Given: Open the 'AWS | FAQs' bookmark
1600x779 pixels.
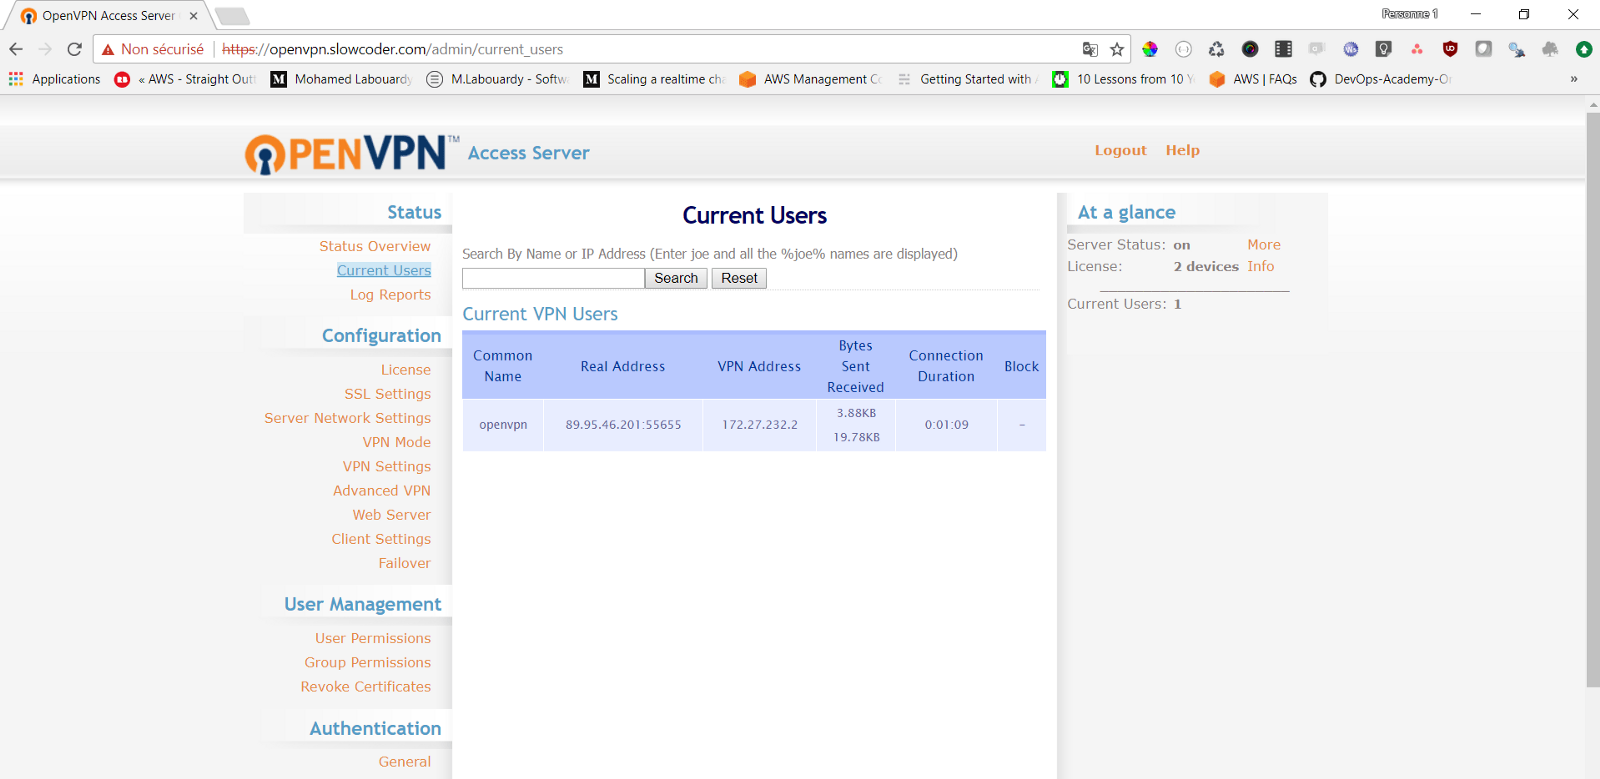Looking at the screenshot, I should click(x=1253, y=79).
